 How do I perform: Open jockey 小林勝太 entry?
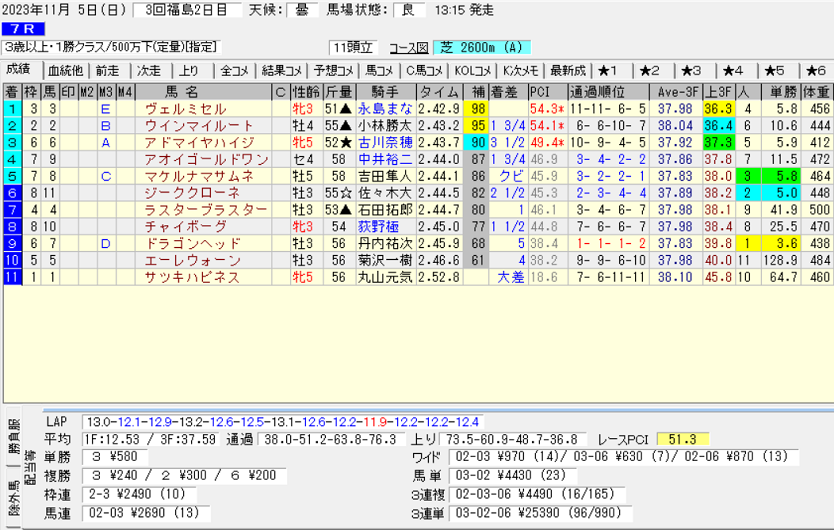(384, 125)
